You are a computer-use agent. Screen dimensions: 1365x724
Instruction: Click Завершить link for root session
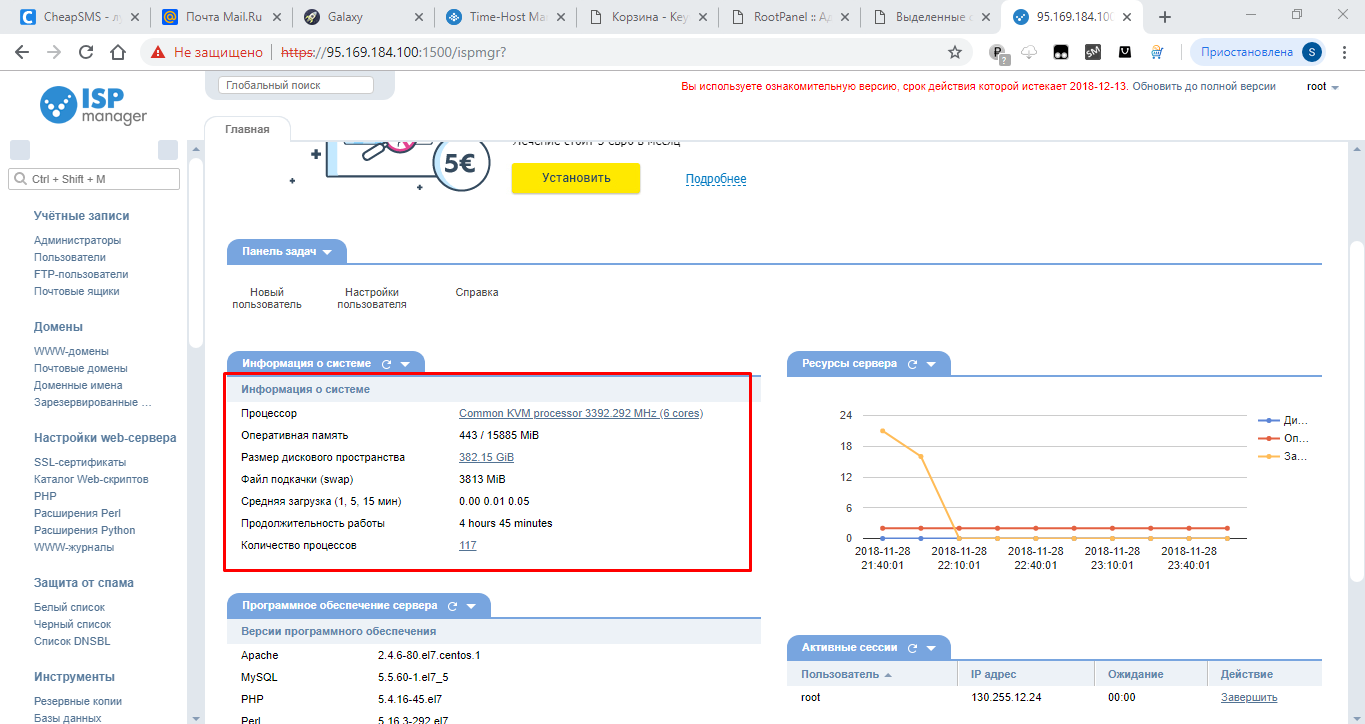coord(1248,697)
